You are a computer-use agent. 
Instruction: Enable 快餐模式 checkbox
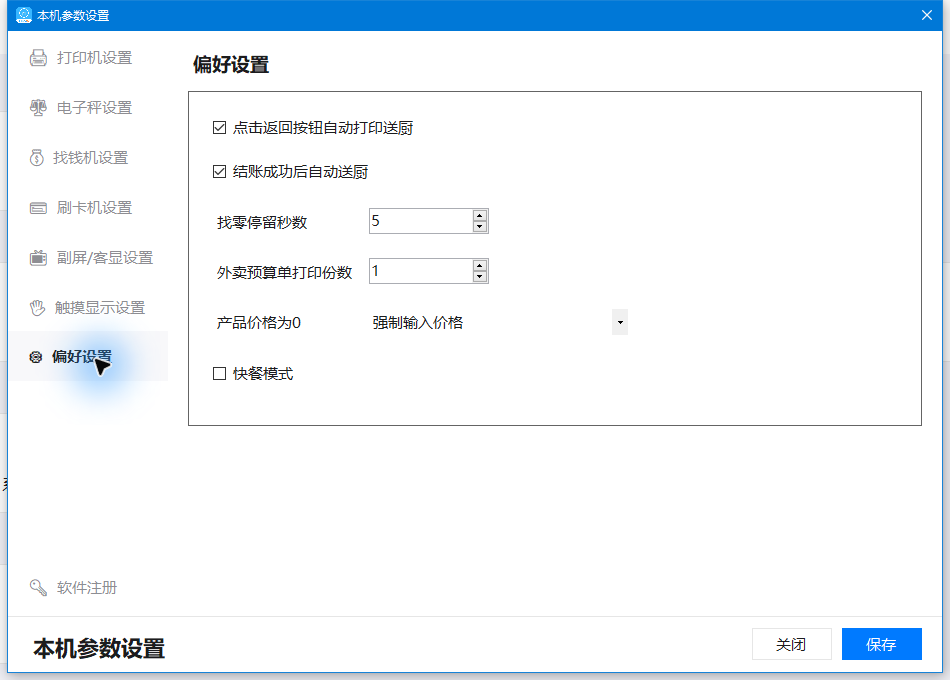[x=219, y=374]
